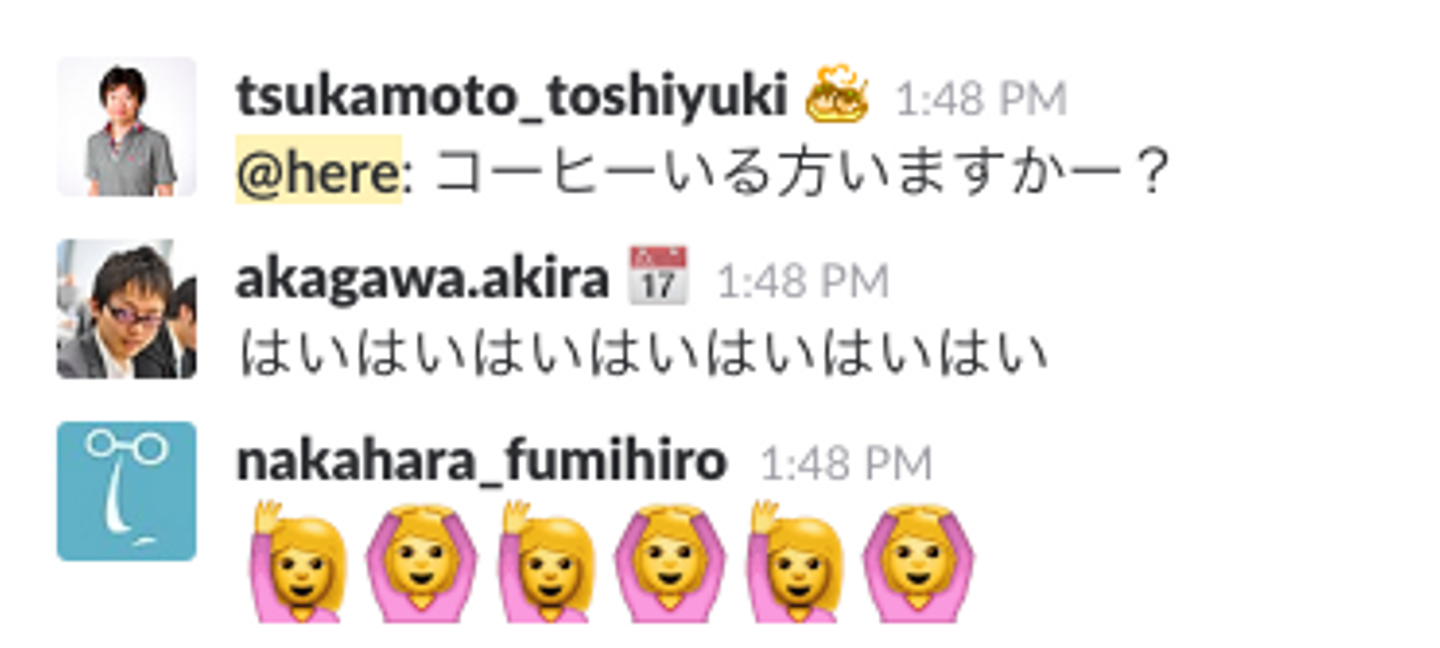Screen dimensions: 1440x648
Task: Click the food status emoji beside tsukamoto_toshiyuki
Action: coord(836,94)
